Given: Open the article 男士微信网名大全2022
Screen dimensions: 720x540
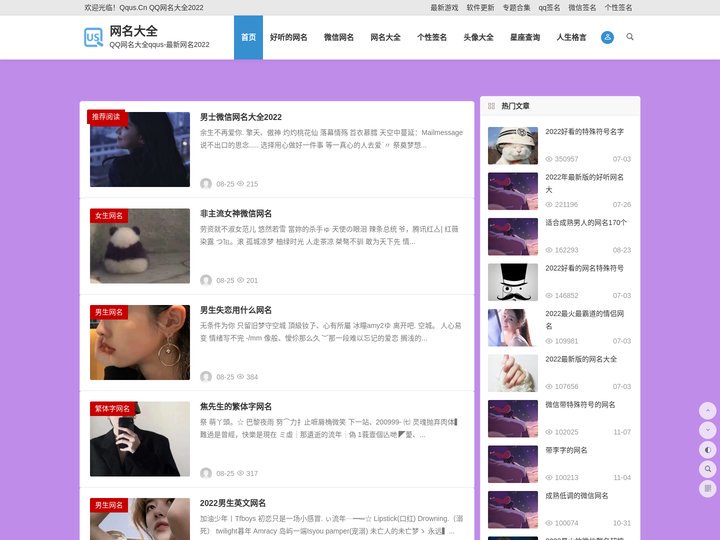Looking at the screenshot, I should (241, 117).
